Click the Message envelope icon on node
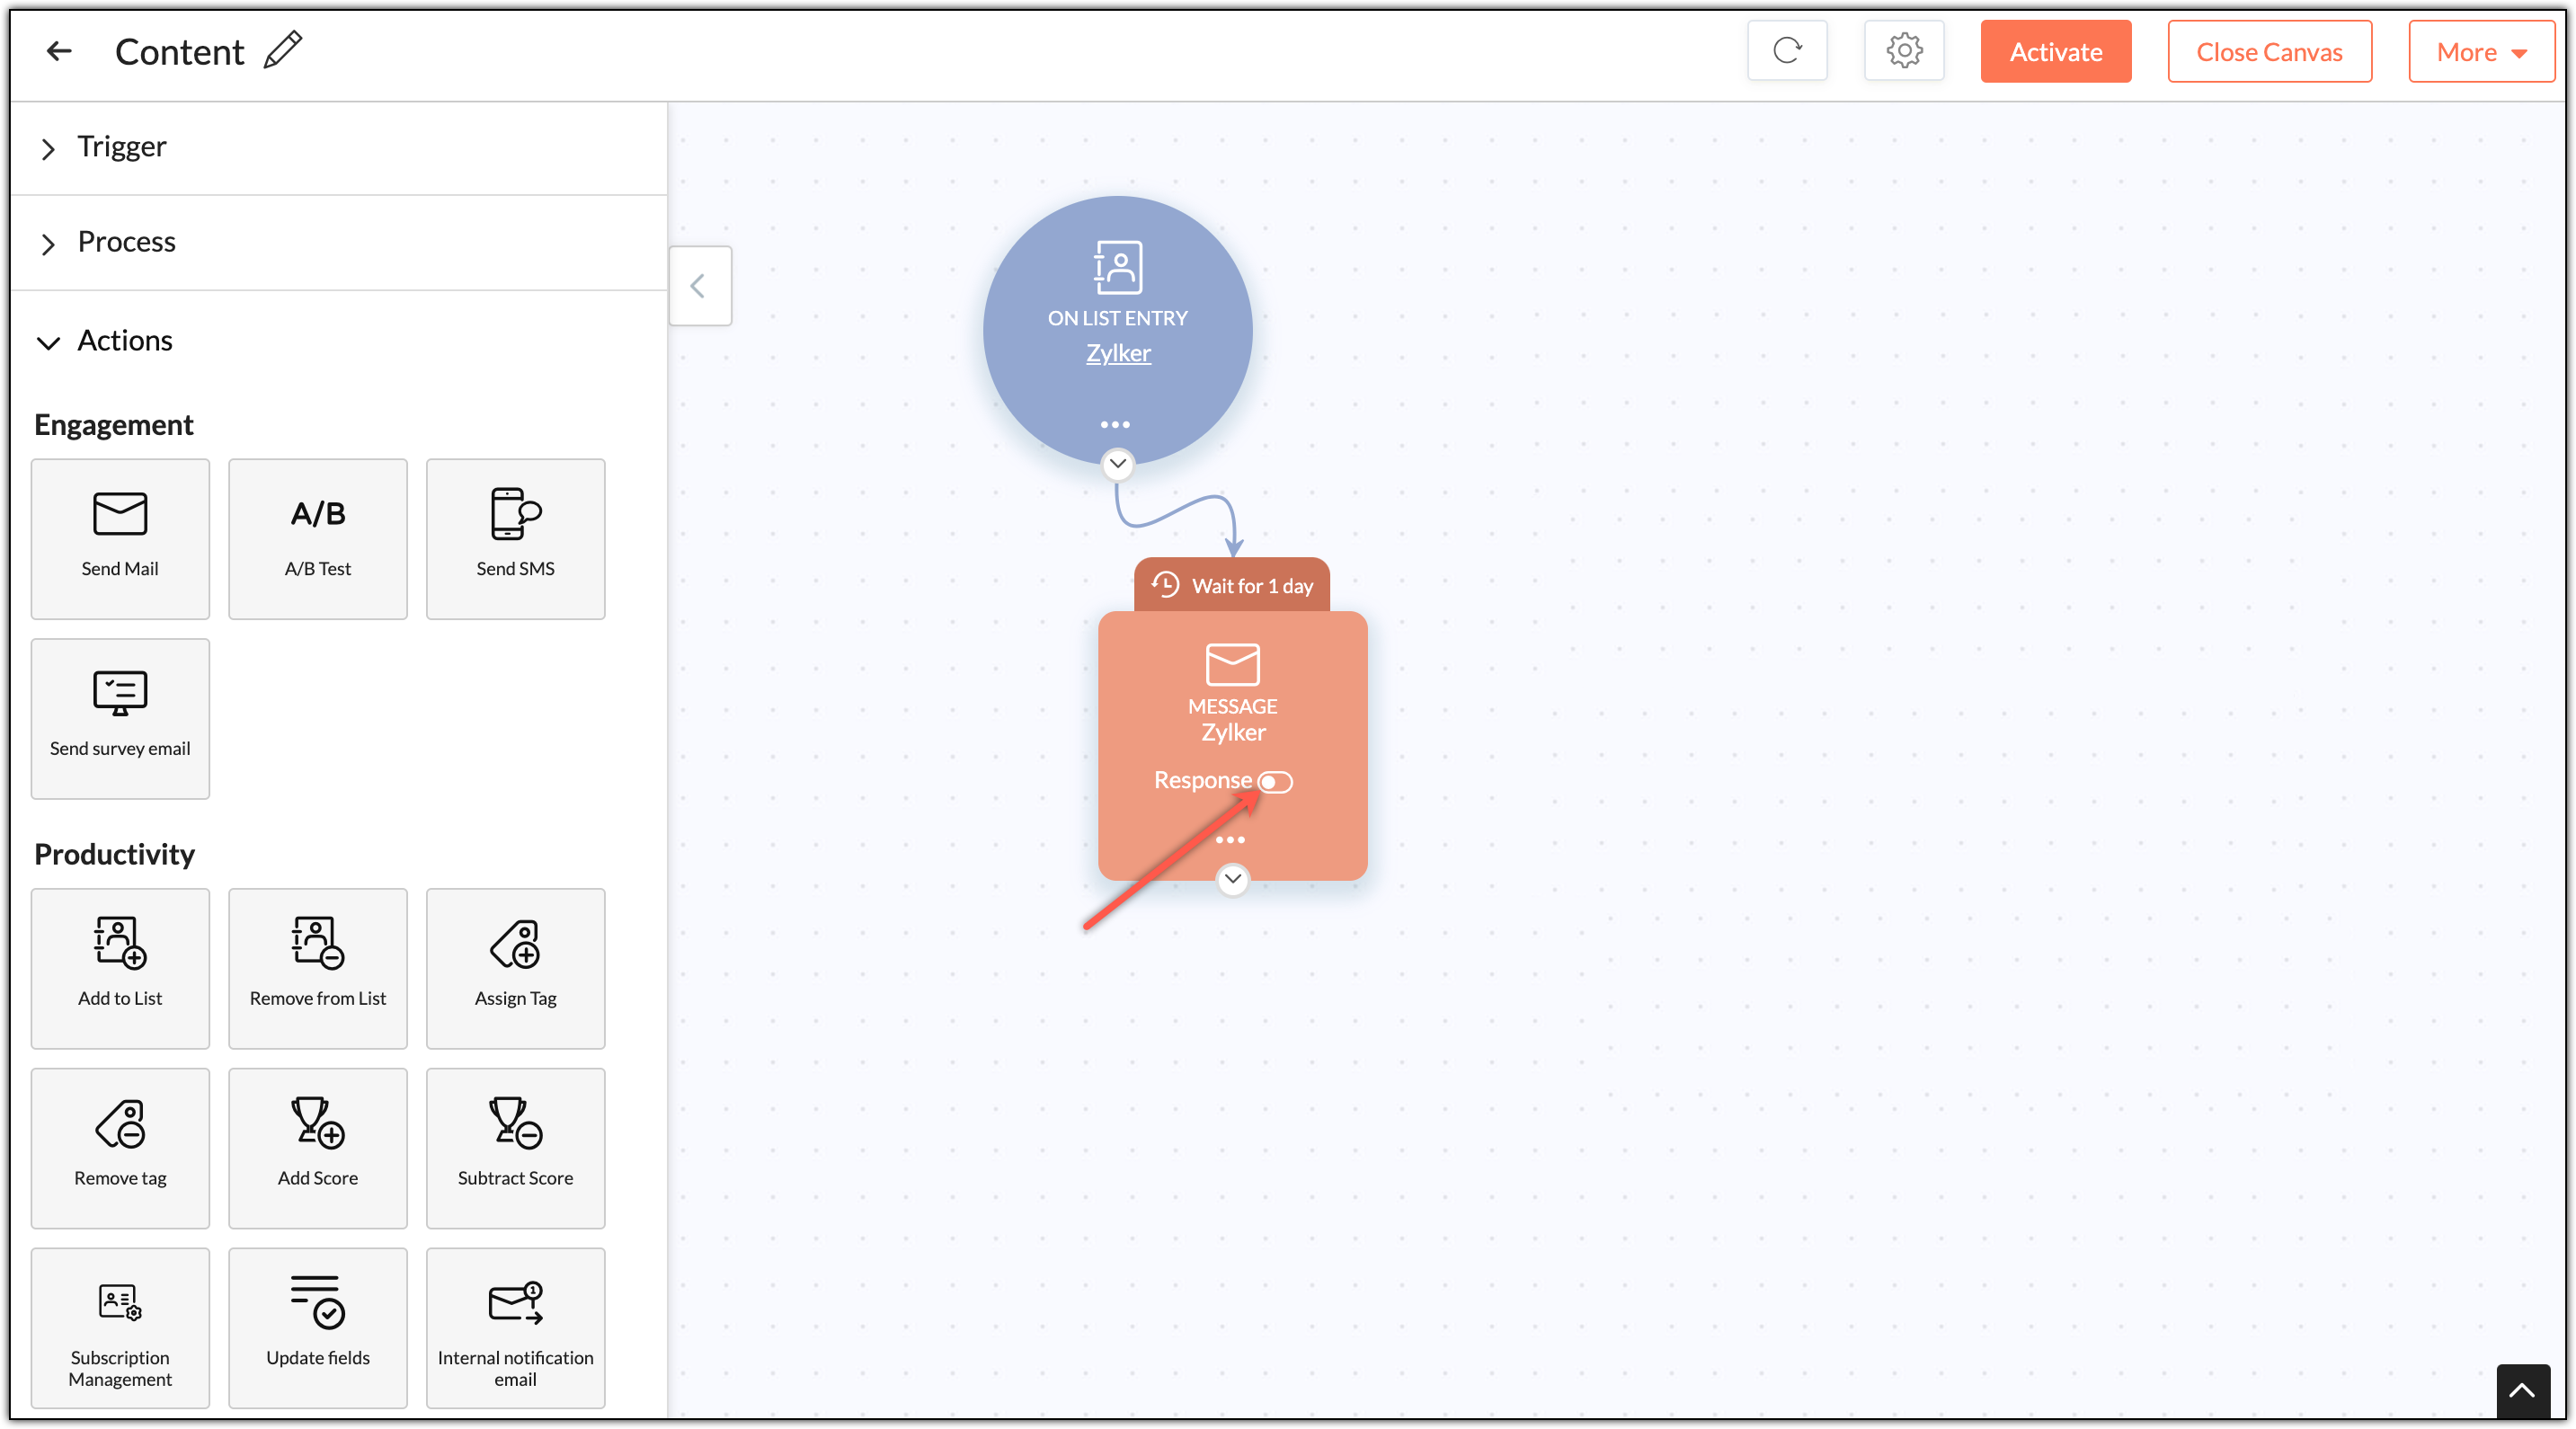 [1232, 664]
